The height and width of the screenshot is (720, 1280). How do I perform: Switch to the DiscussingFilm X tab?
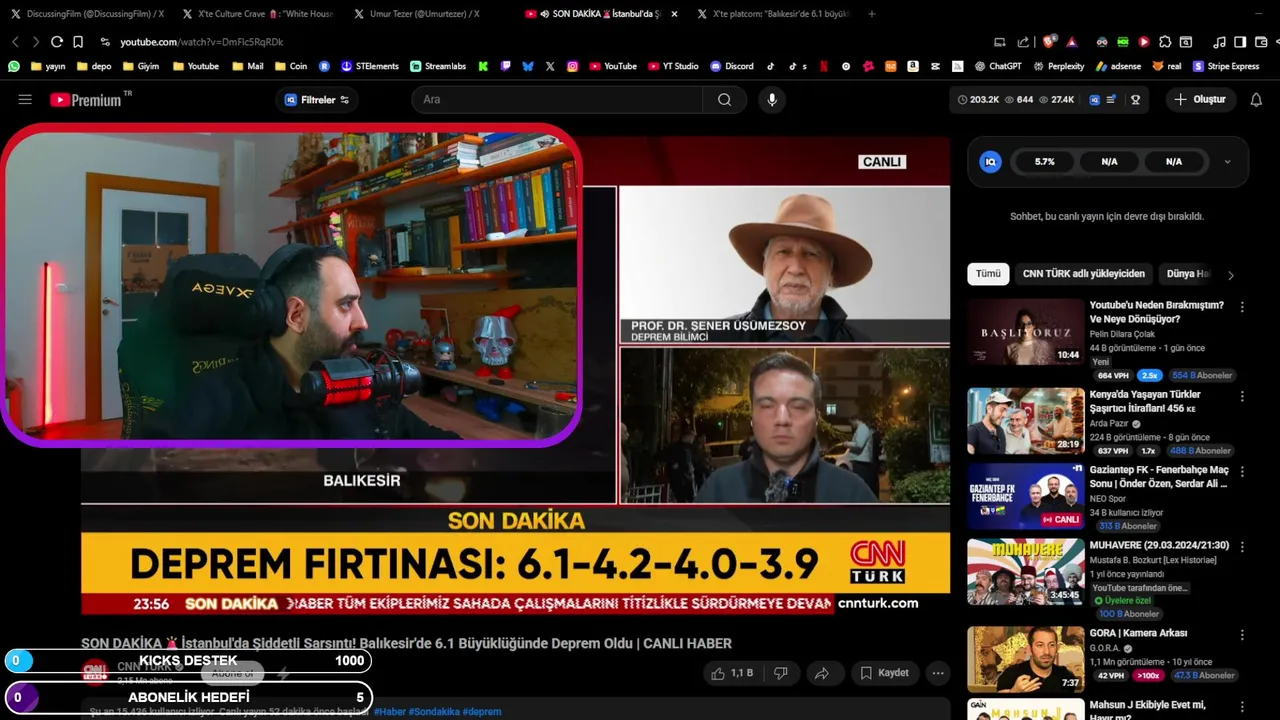[86, 14]
